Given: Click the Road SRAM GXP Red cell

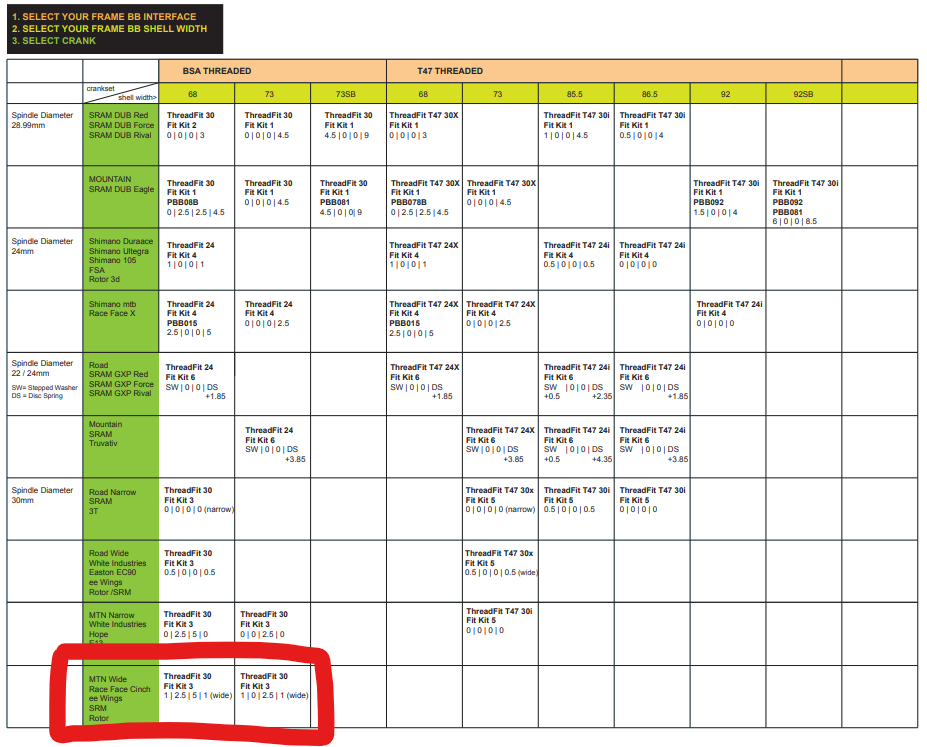Looking at the screenshot, I should point(121,384).
